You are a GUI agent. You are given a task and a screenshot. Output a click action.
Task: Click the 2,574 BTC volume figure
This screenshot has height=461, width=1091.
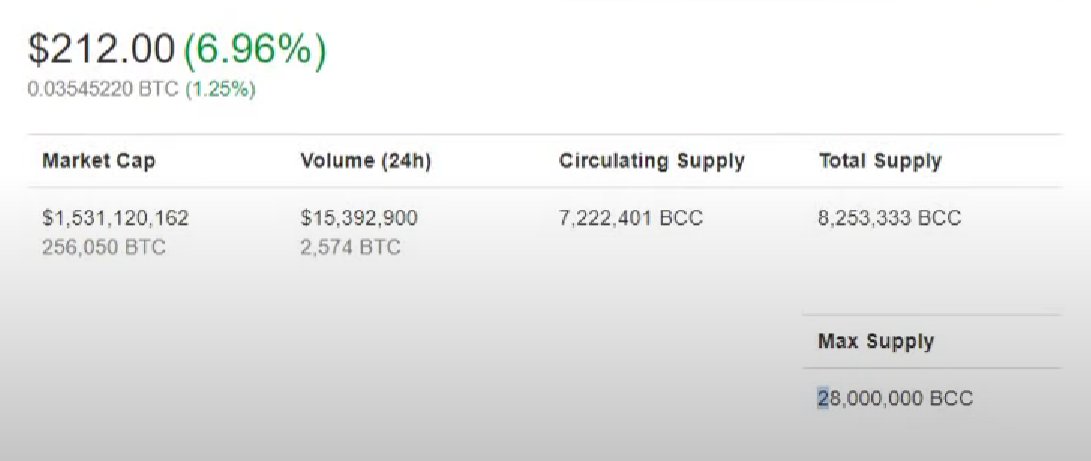351,248
